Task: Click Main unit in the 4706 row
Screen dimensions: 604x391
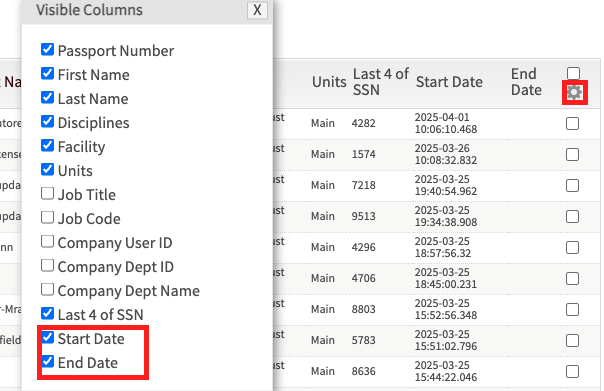Action: point(323,278)
